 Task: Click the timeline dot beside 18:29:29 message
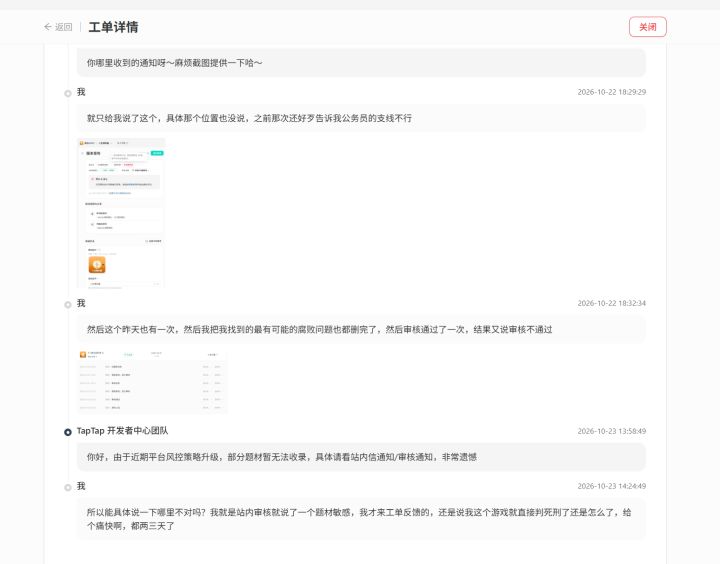pyautogui.click(x=68, y=94)
